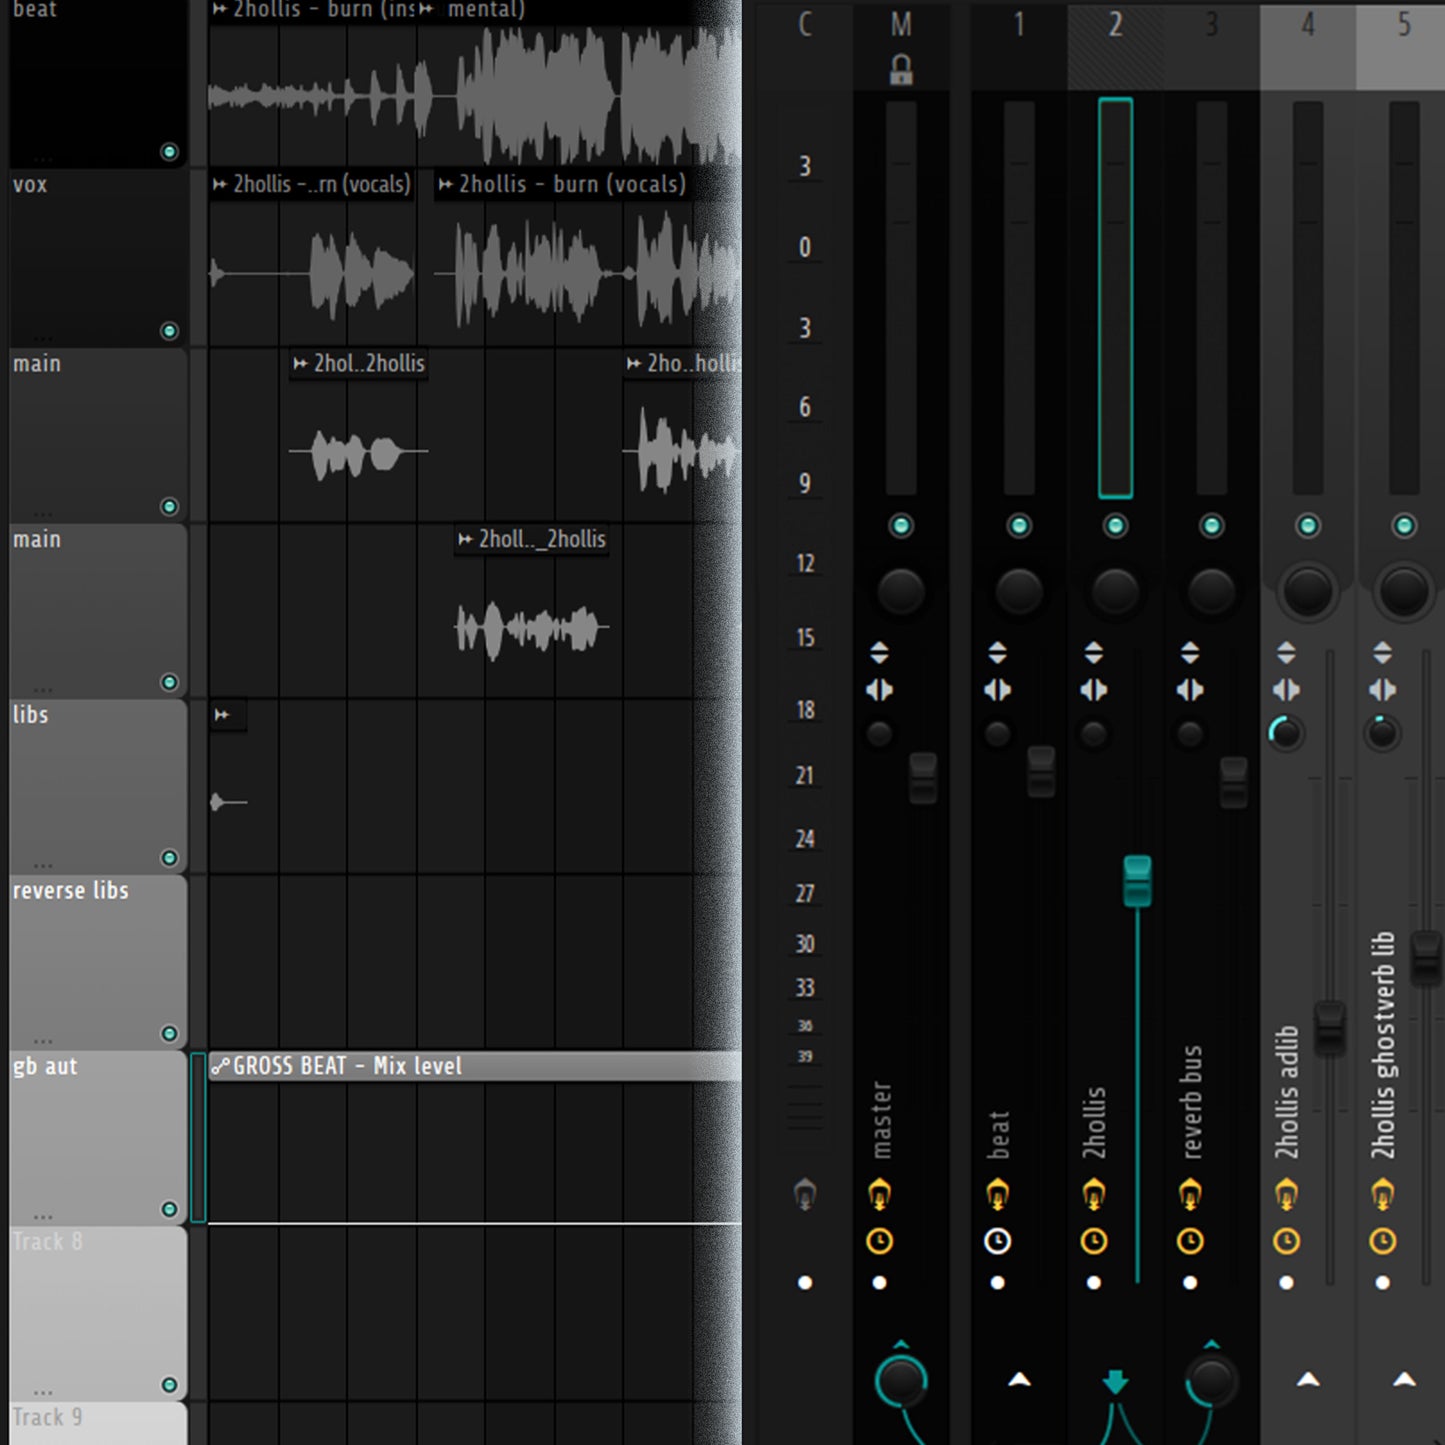1445x1445 pixels.
Task: Click the white up arrow under 2hollis ghostverb lib
Action: [x=1404, y=1380]
